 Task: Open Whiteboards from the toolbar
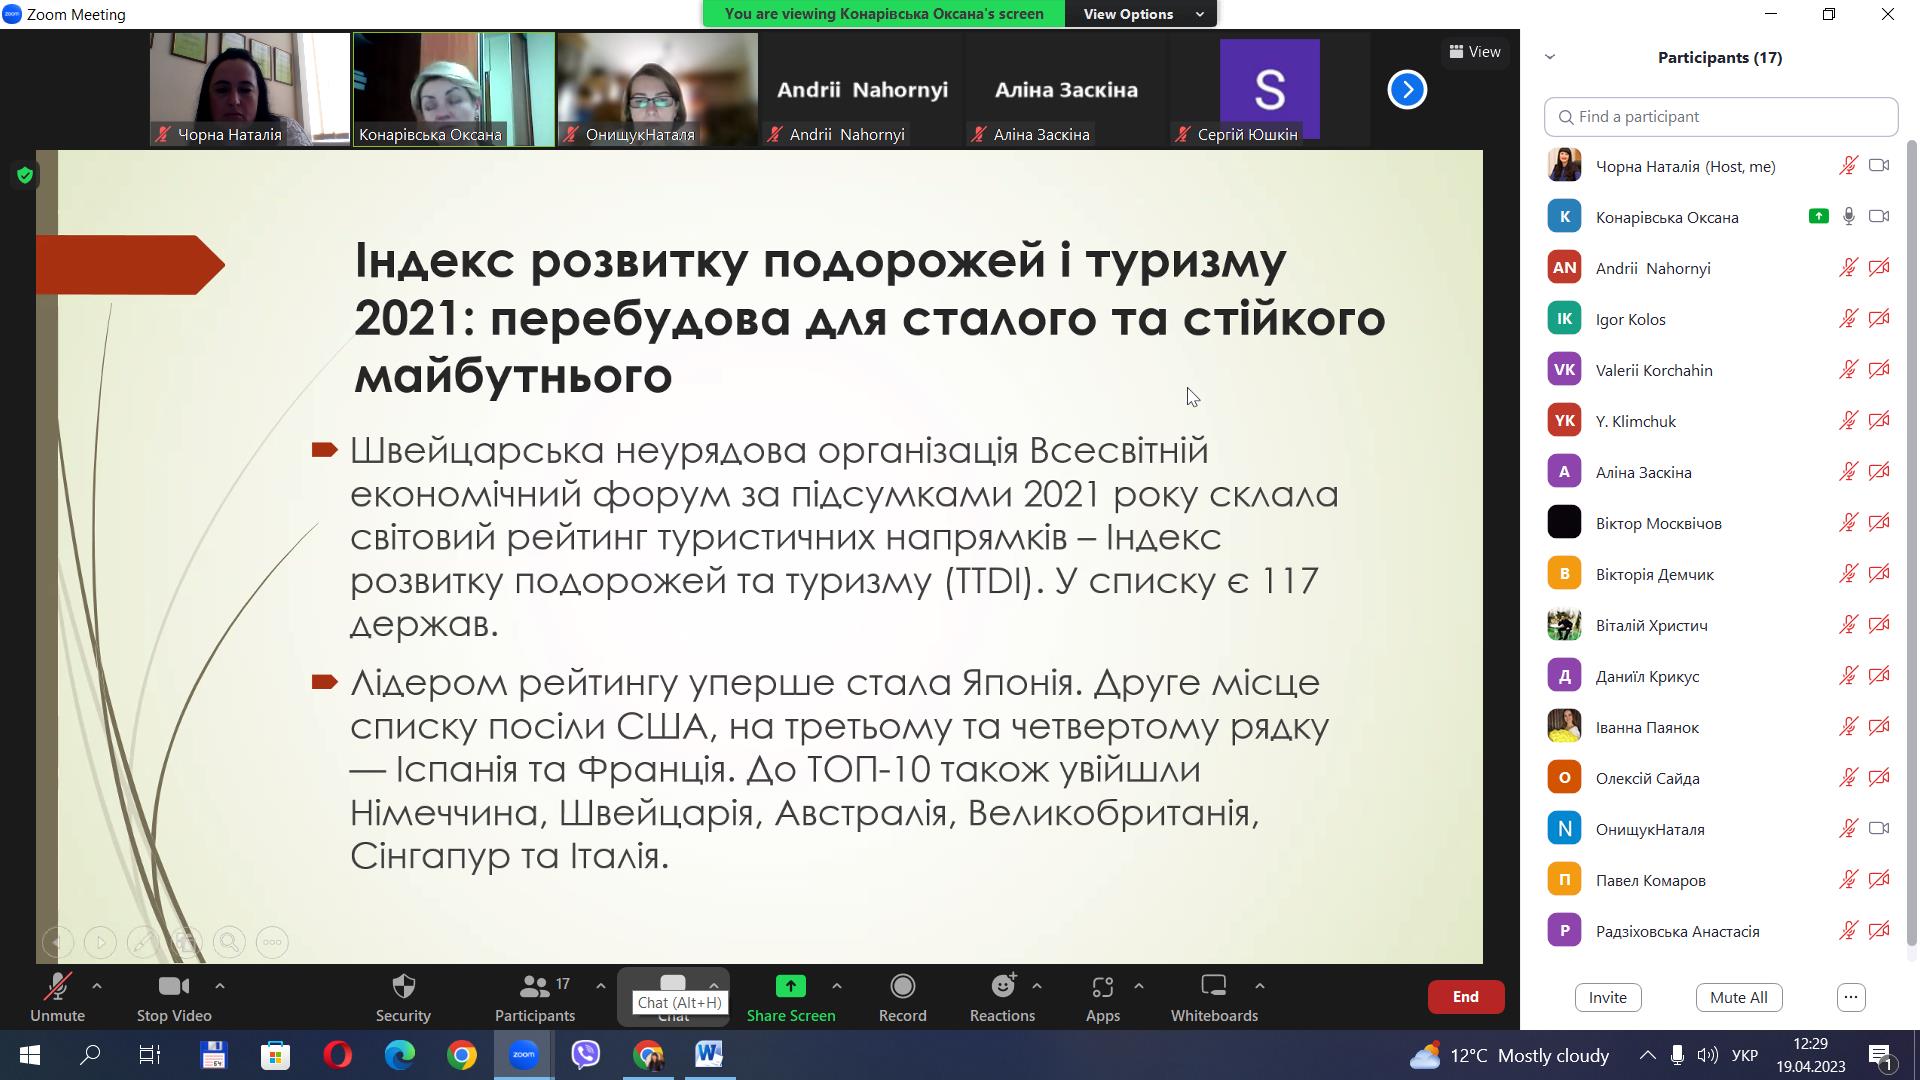click(1213, 987)
